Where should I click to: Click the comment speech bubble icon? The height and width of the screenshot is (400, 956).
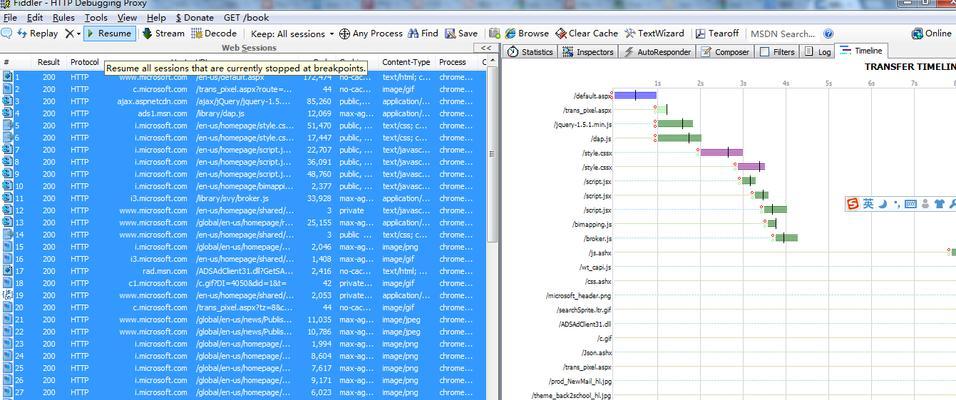point(7,34)
